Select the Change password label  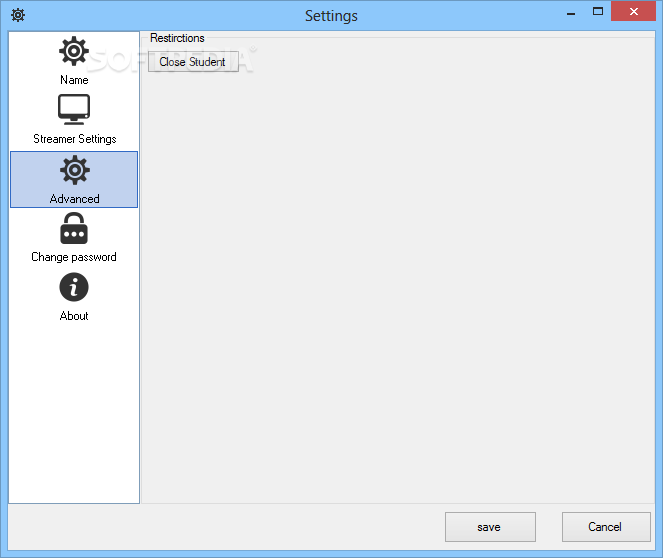(x=74, y=257)
